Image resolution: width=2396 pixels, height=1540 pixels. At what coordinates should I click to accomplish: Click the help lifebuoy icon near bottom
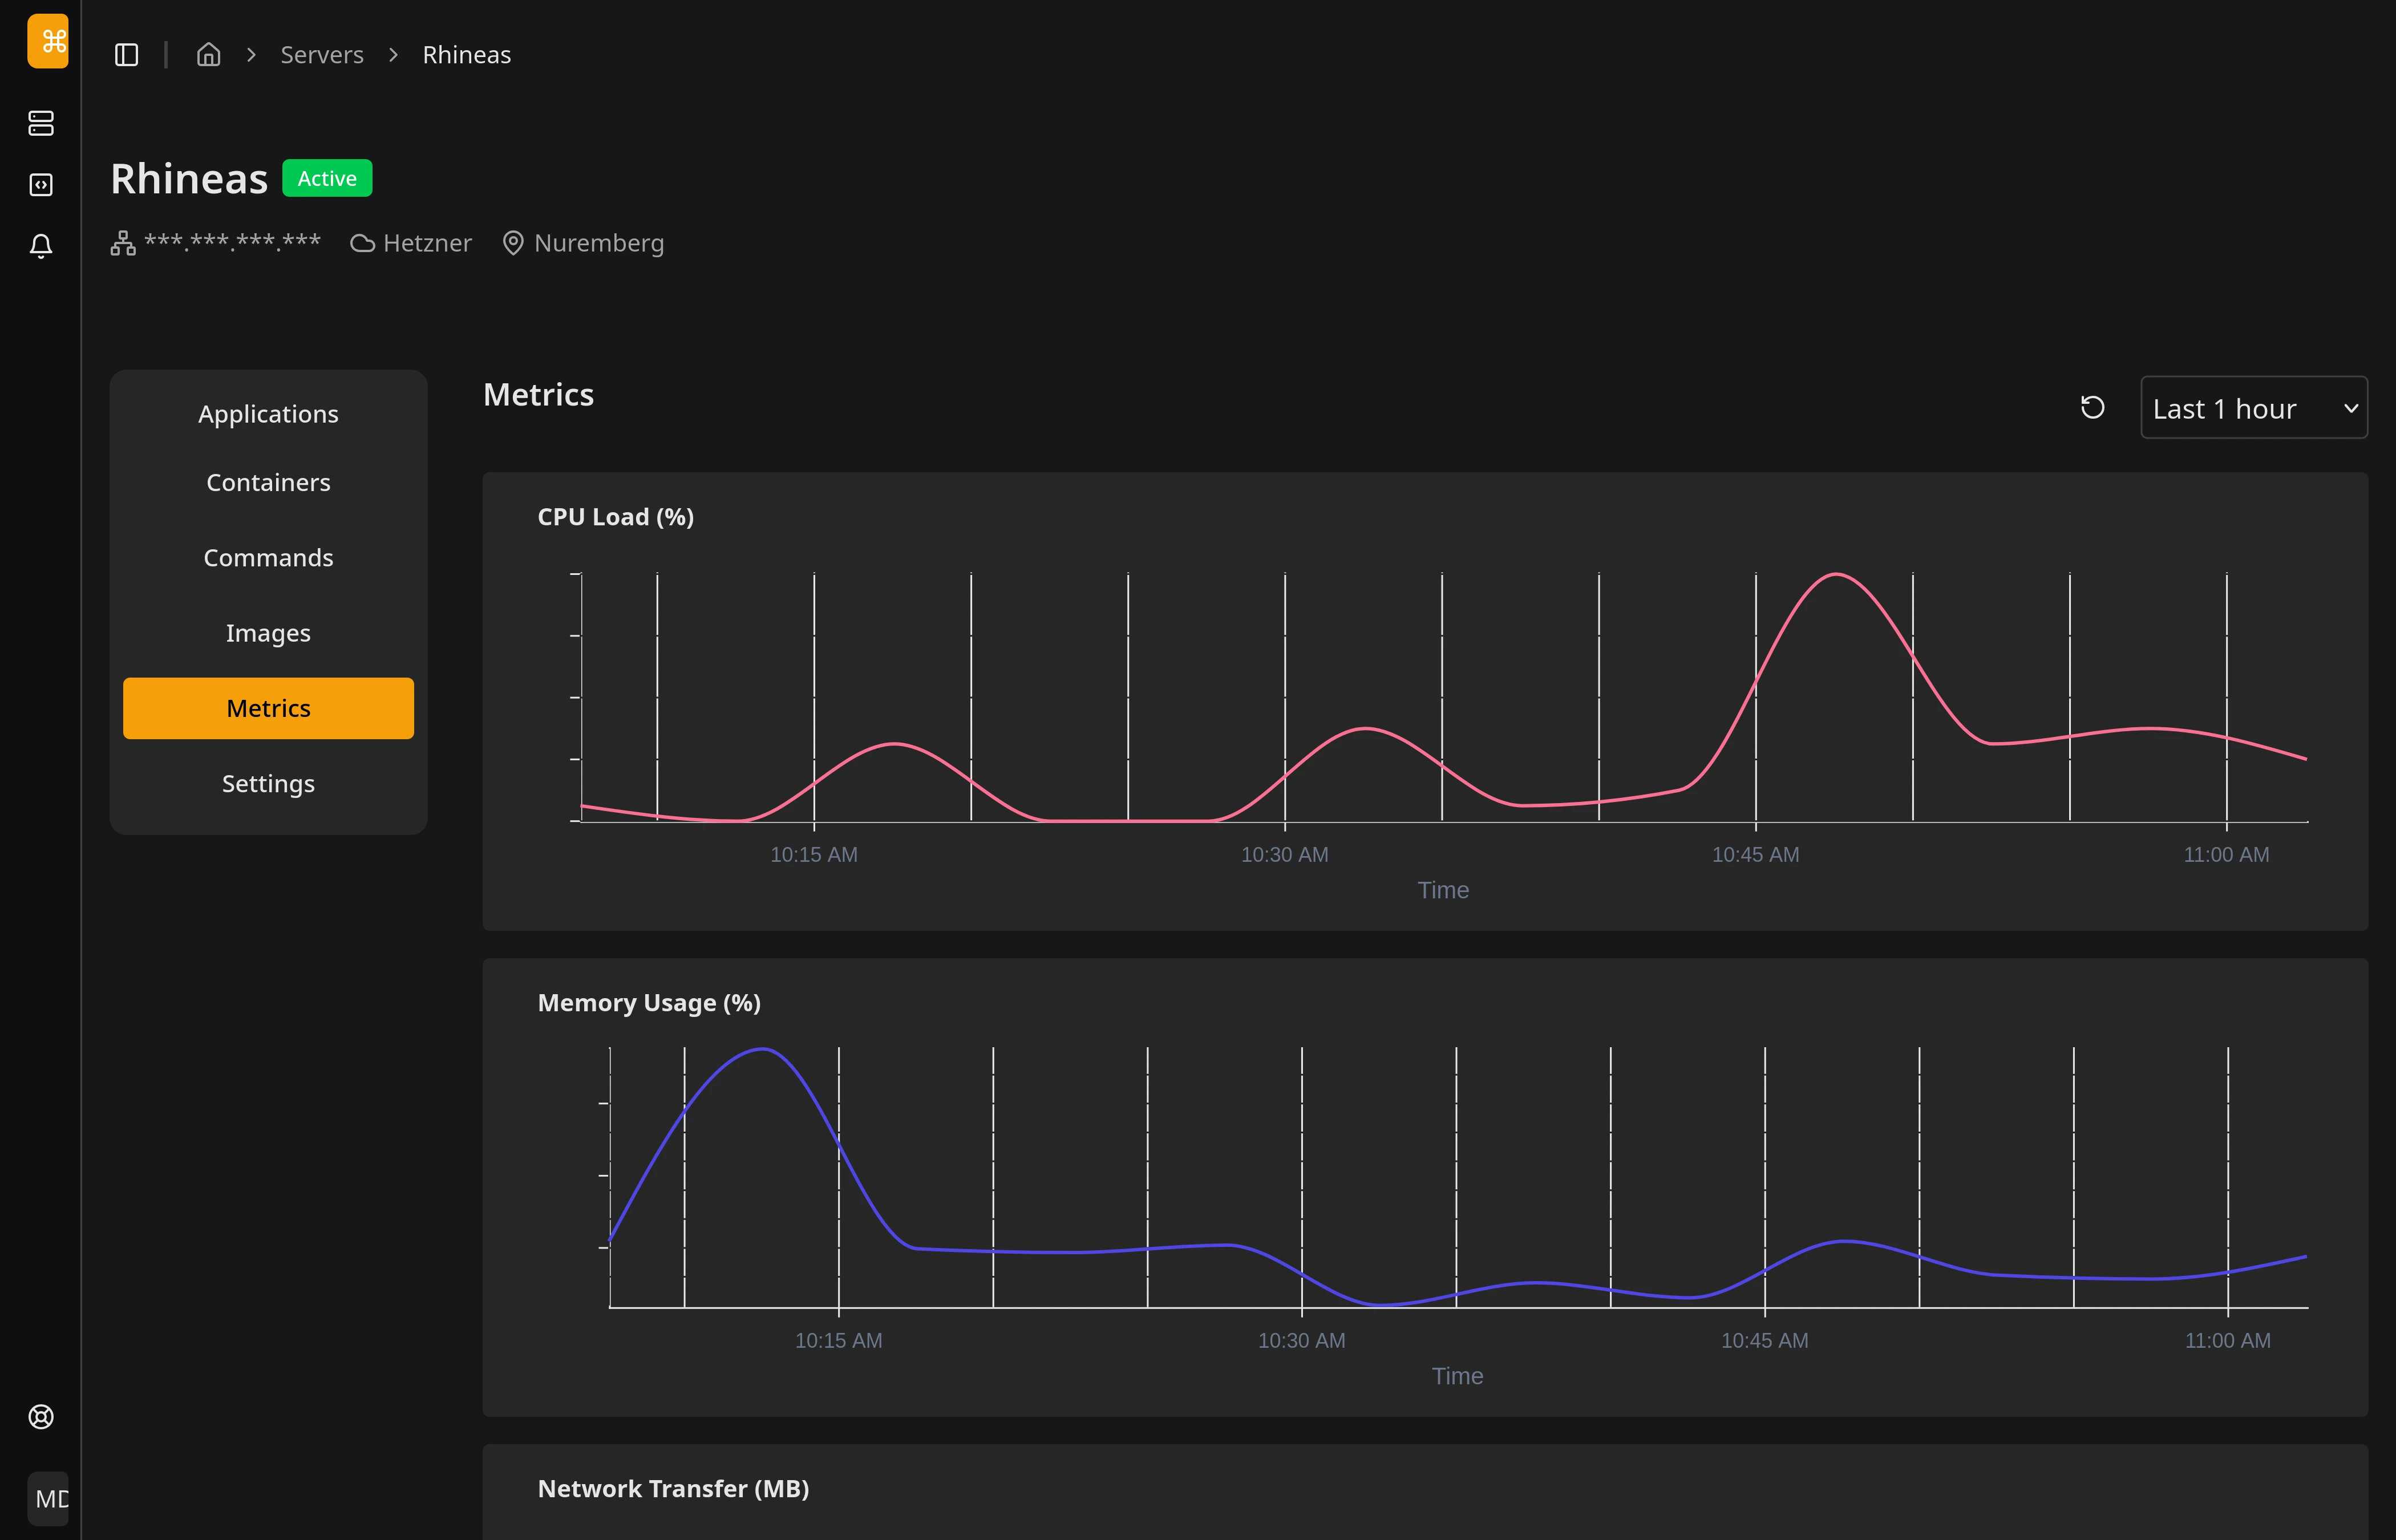pyautogui.click(x=41, y=1416)
